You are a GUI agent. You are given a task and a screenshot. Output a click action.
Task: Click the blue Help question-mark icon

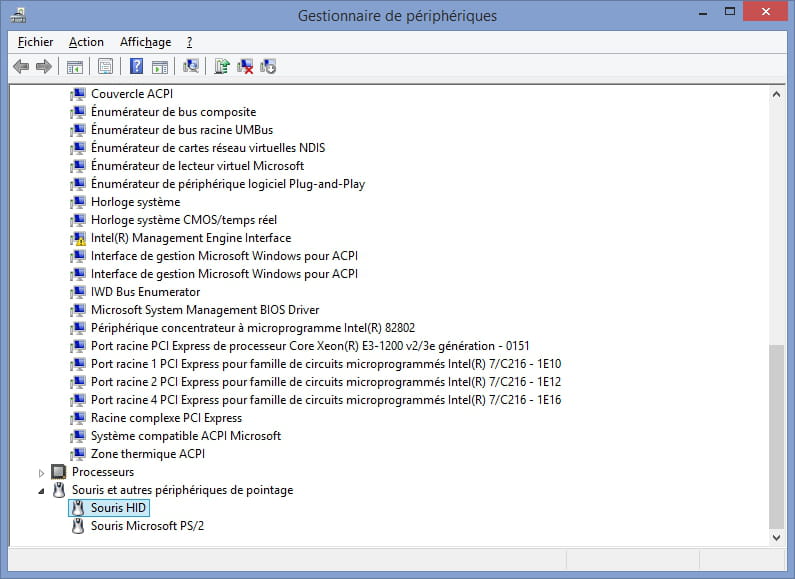[x=136, y=66]
